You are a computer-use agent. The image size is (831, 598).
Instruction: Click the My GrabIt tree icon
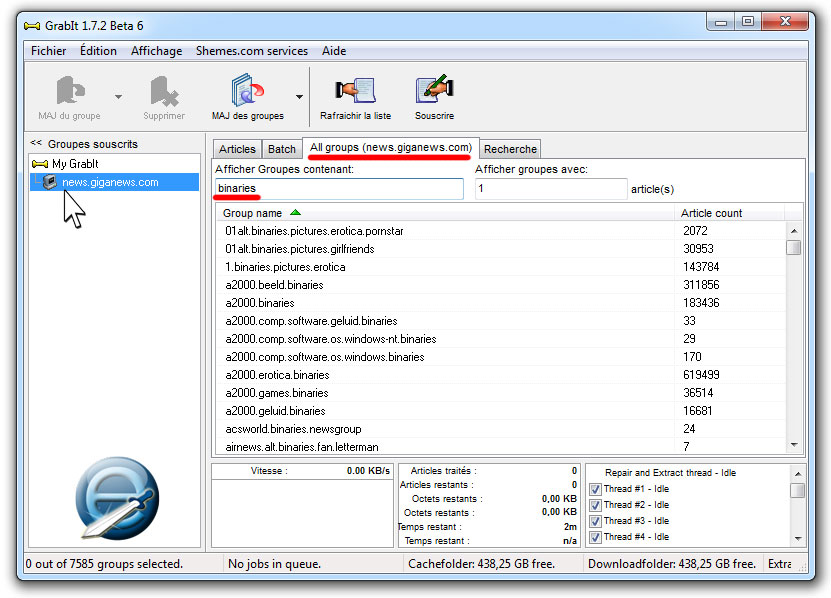click(40, 164)
